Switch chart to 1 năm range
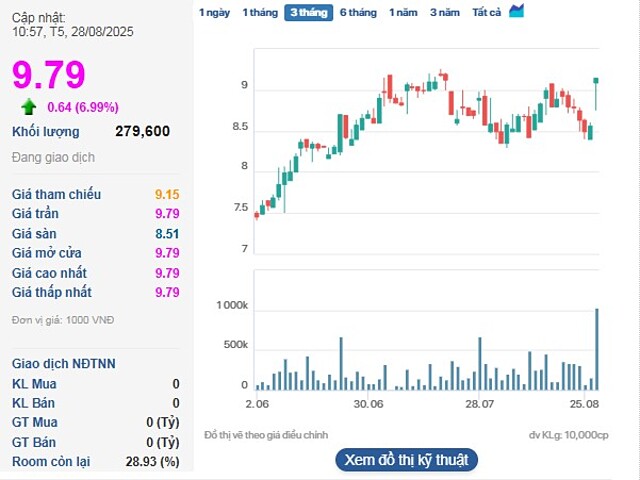Screen dimensions: 640x480 [x=404, y=12]
